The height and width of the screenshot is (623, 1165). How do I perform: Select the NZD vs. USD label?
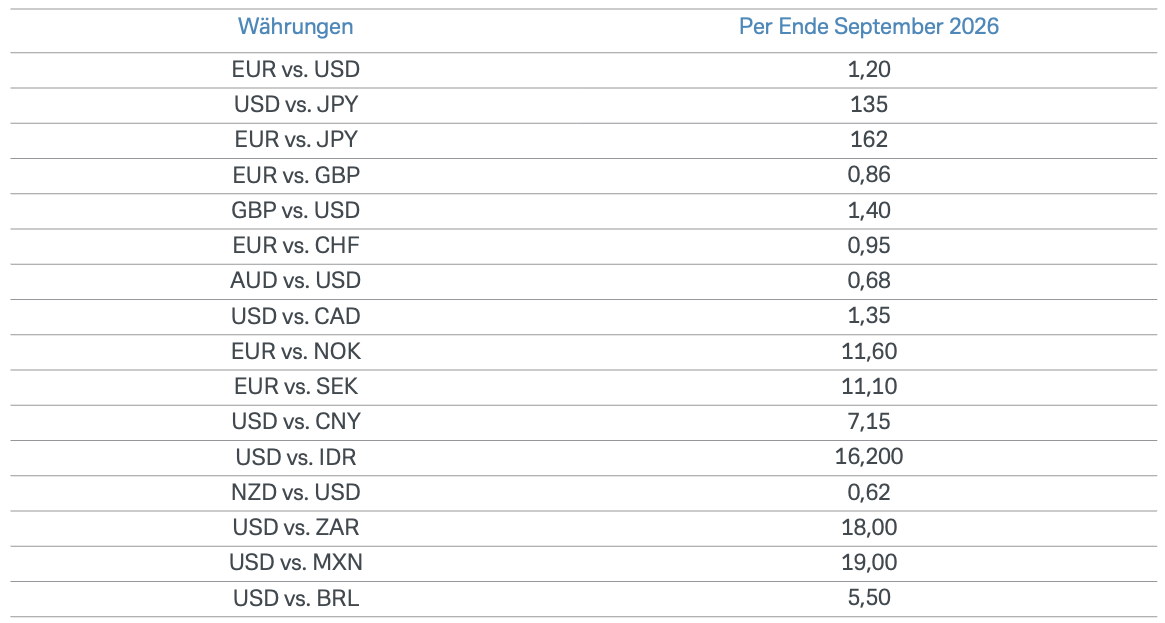click(295, 492)
